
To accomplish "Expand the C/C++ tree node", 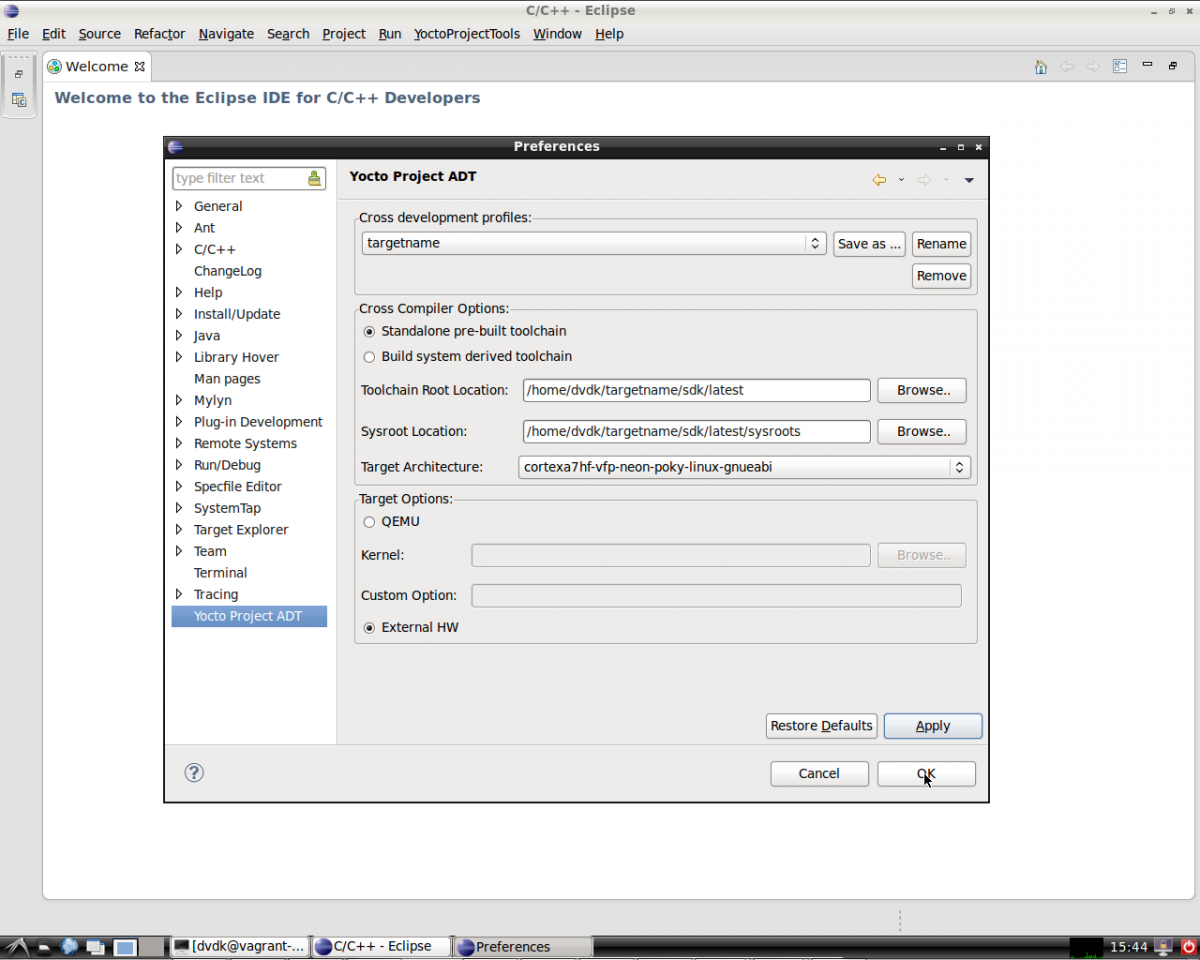I will point(179,250).
